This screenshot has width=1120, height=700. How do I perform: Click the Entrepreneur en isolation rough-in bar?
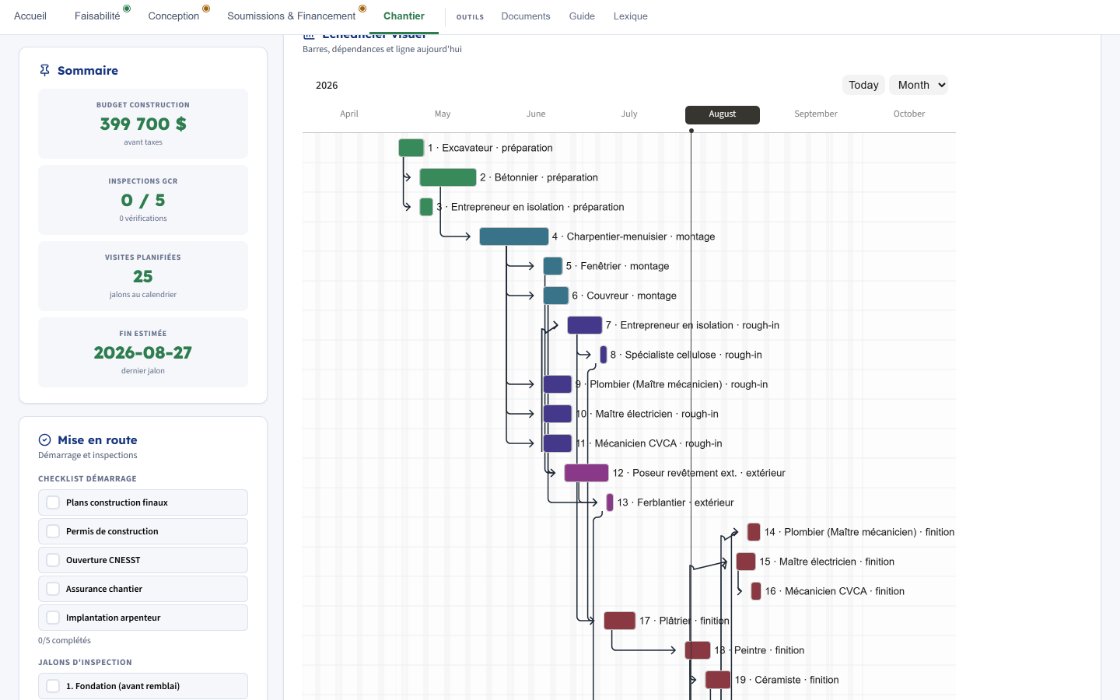pos(585,325)
